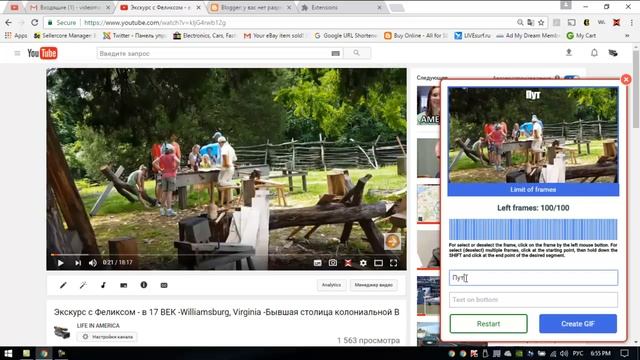
Task: Open Chrome three-dot menu
Action: click(632, 22)
